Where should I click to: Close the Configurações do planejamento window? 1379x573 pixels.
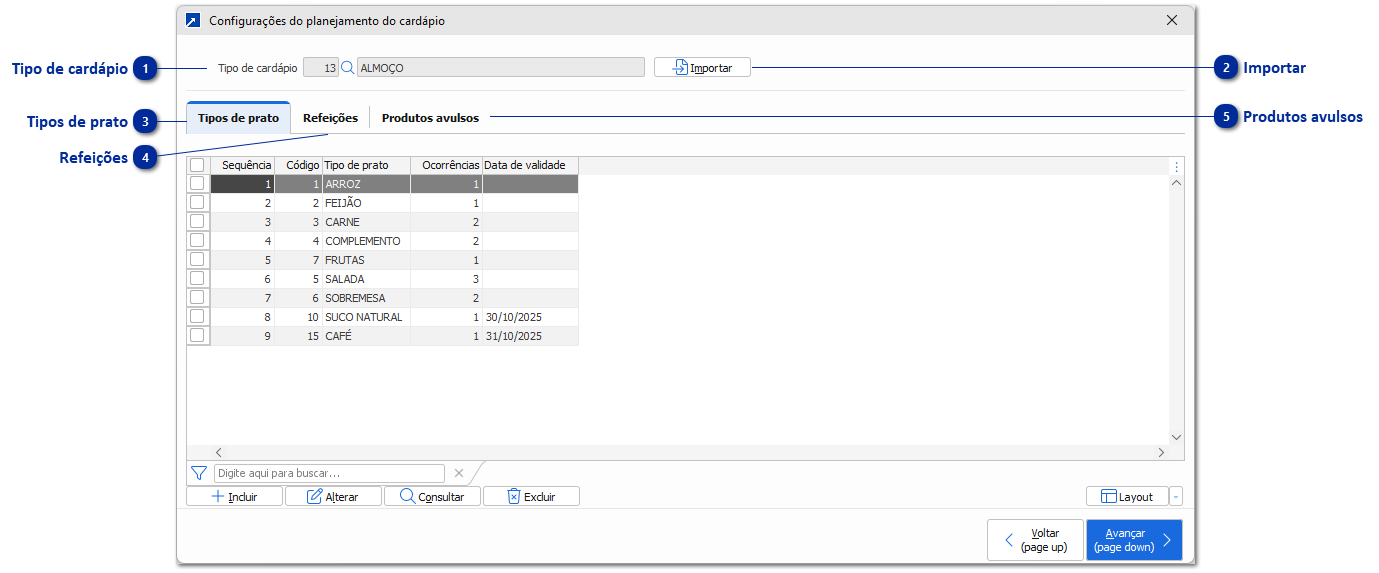pyautogui.click(x=1172, y=20)
